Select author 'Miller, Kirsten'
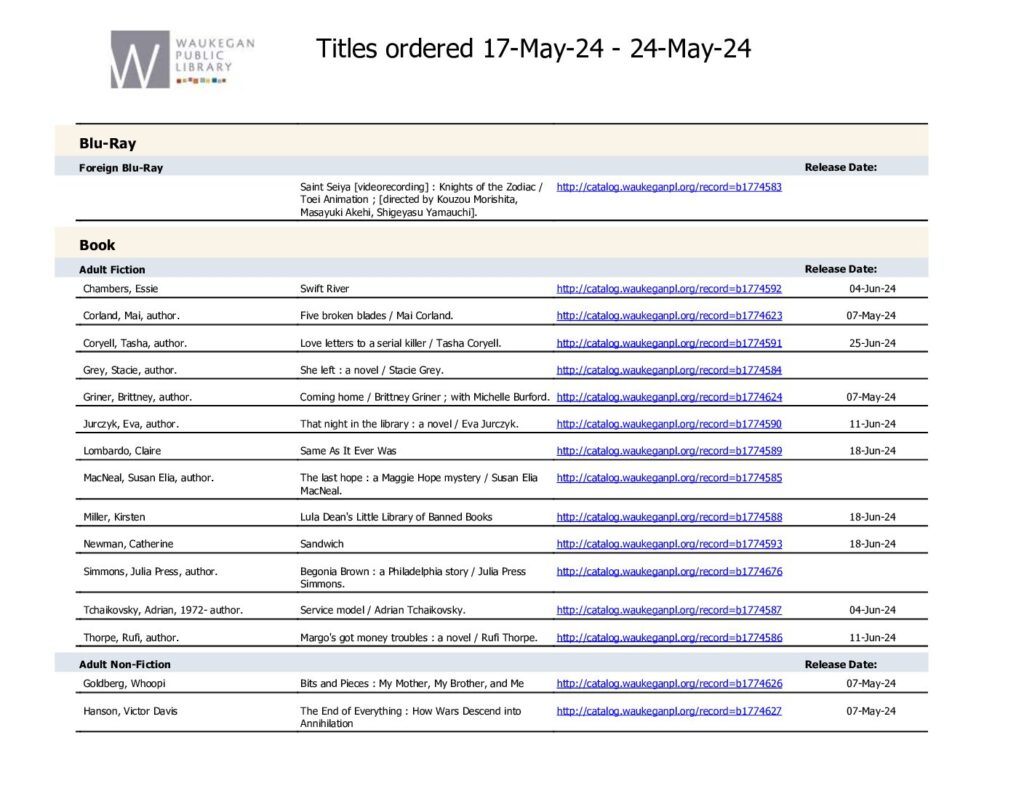Image resolution: width=1024 pixels, height=791 pixels. [x=114, y=517]
